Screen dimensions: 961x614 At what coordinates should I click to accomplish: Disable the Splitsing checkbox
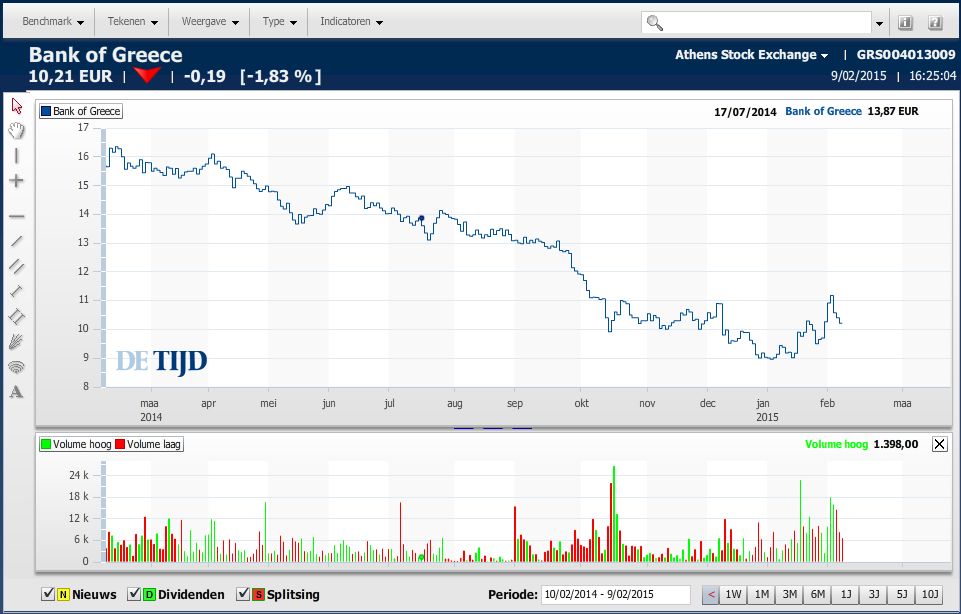244,595
